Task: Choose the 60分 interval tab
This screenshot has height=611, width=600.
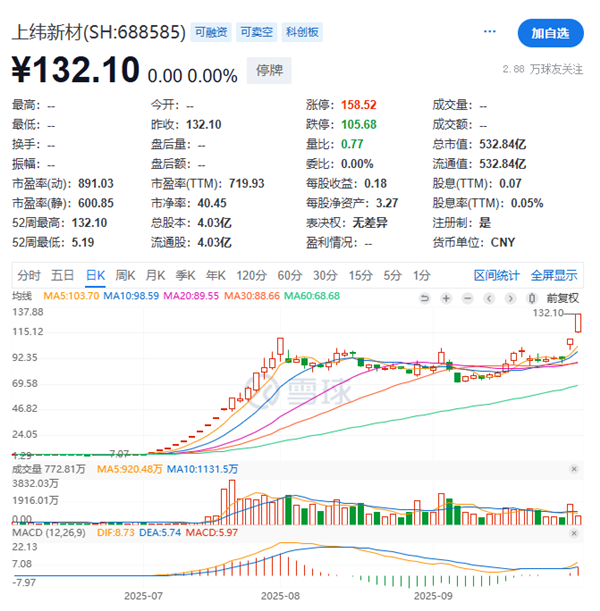Action: coord(289,275)
